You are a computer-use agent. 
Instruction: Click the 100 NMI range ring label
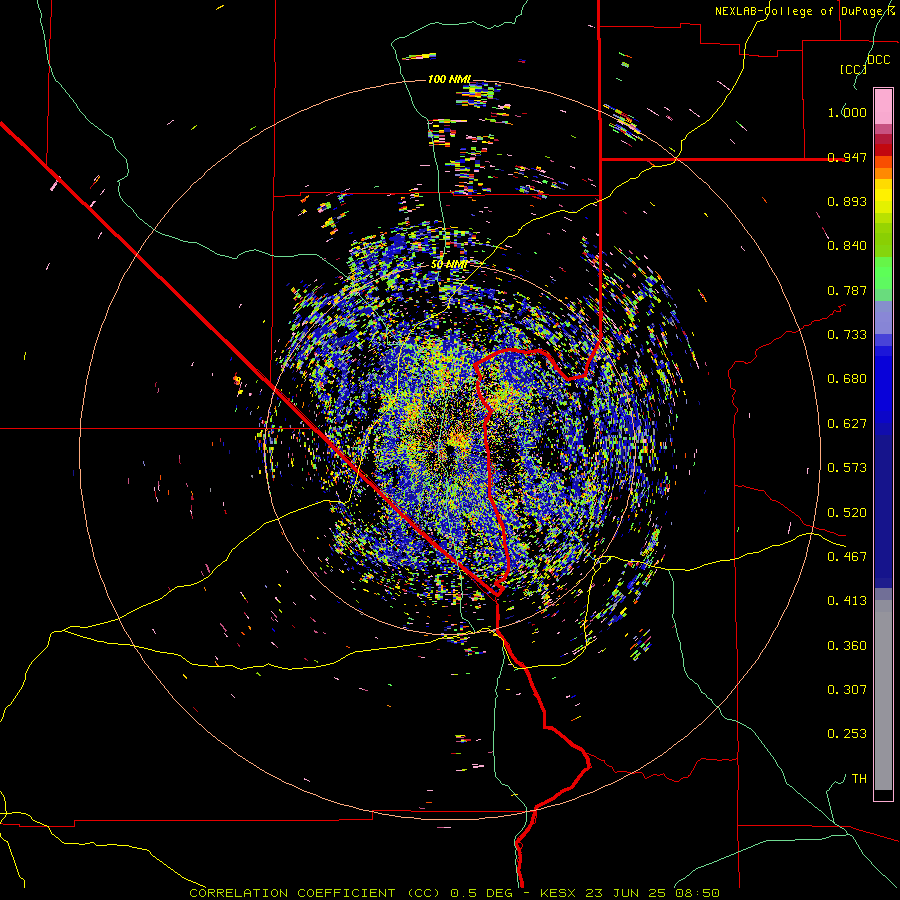[x=449, y=79]
